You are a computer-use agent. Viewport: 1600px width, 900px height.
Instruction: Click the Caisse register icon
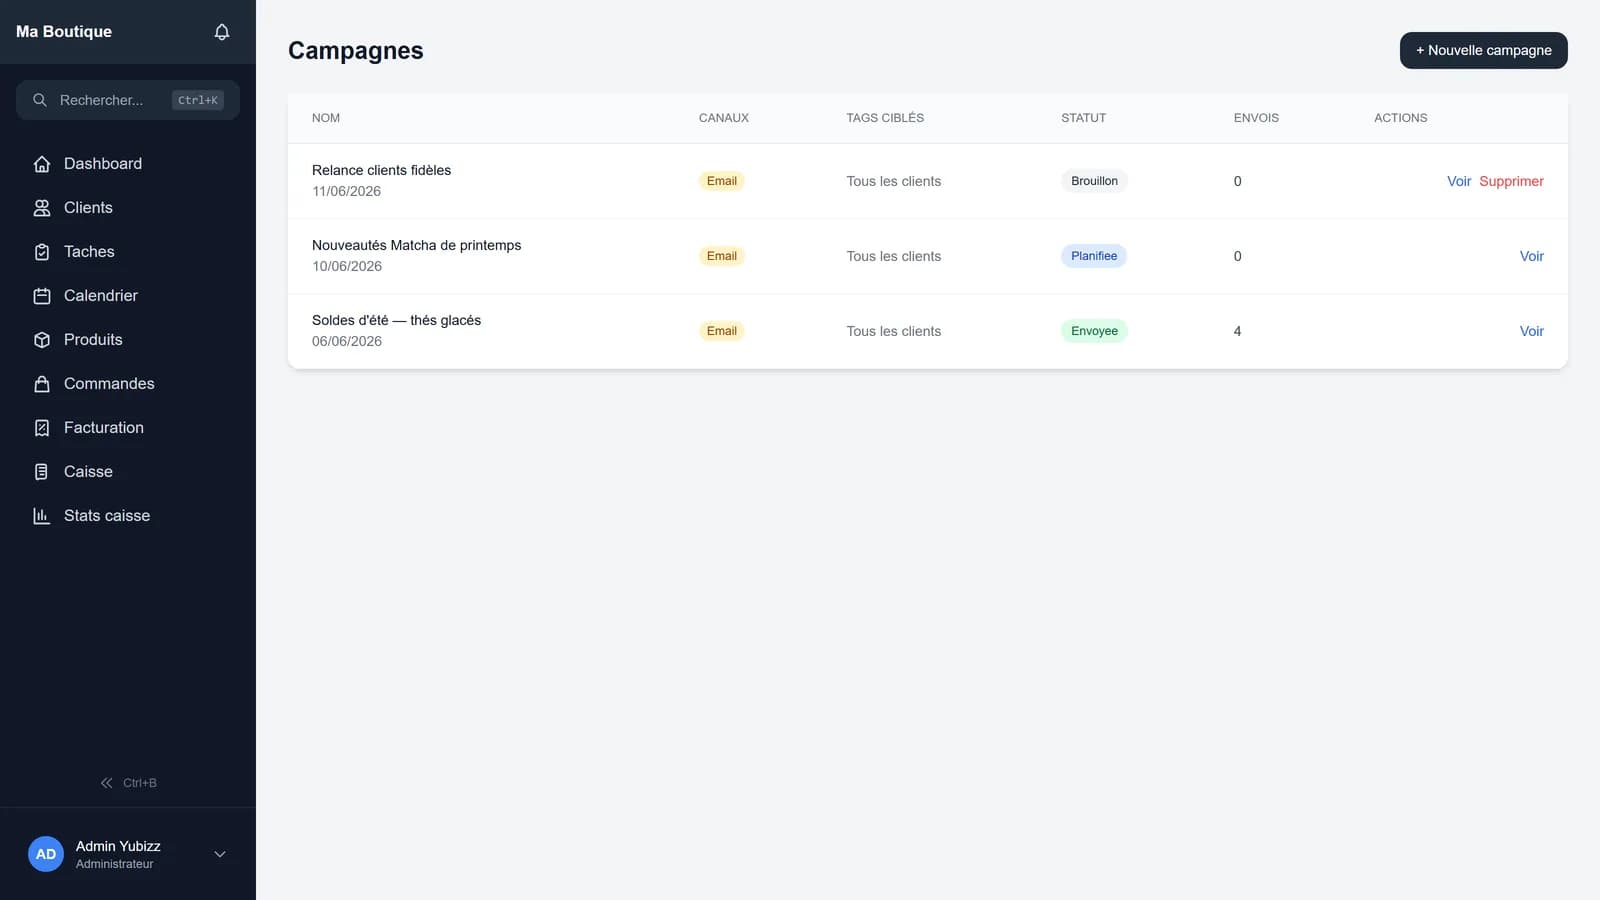(x=42, y=472)
